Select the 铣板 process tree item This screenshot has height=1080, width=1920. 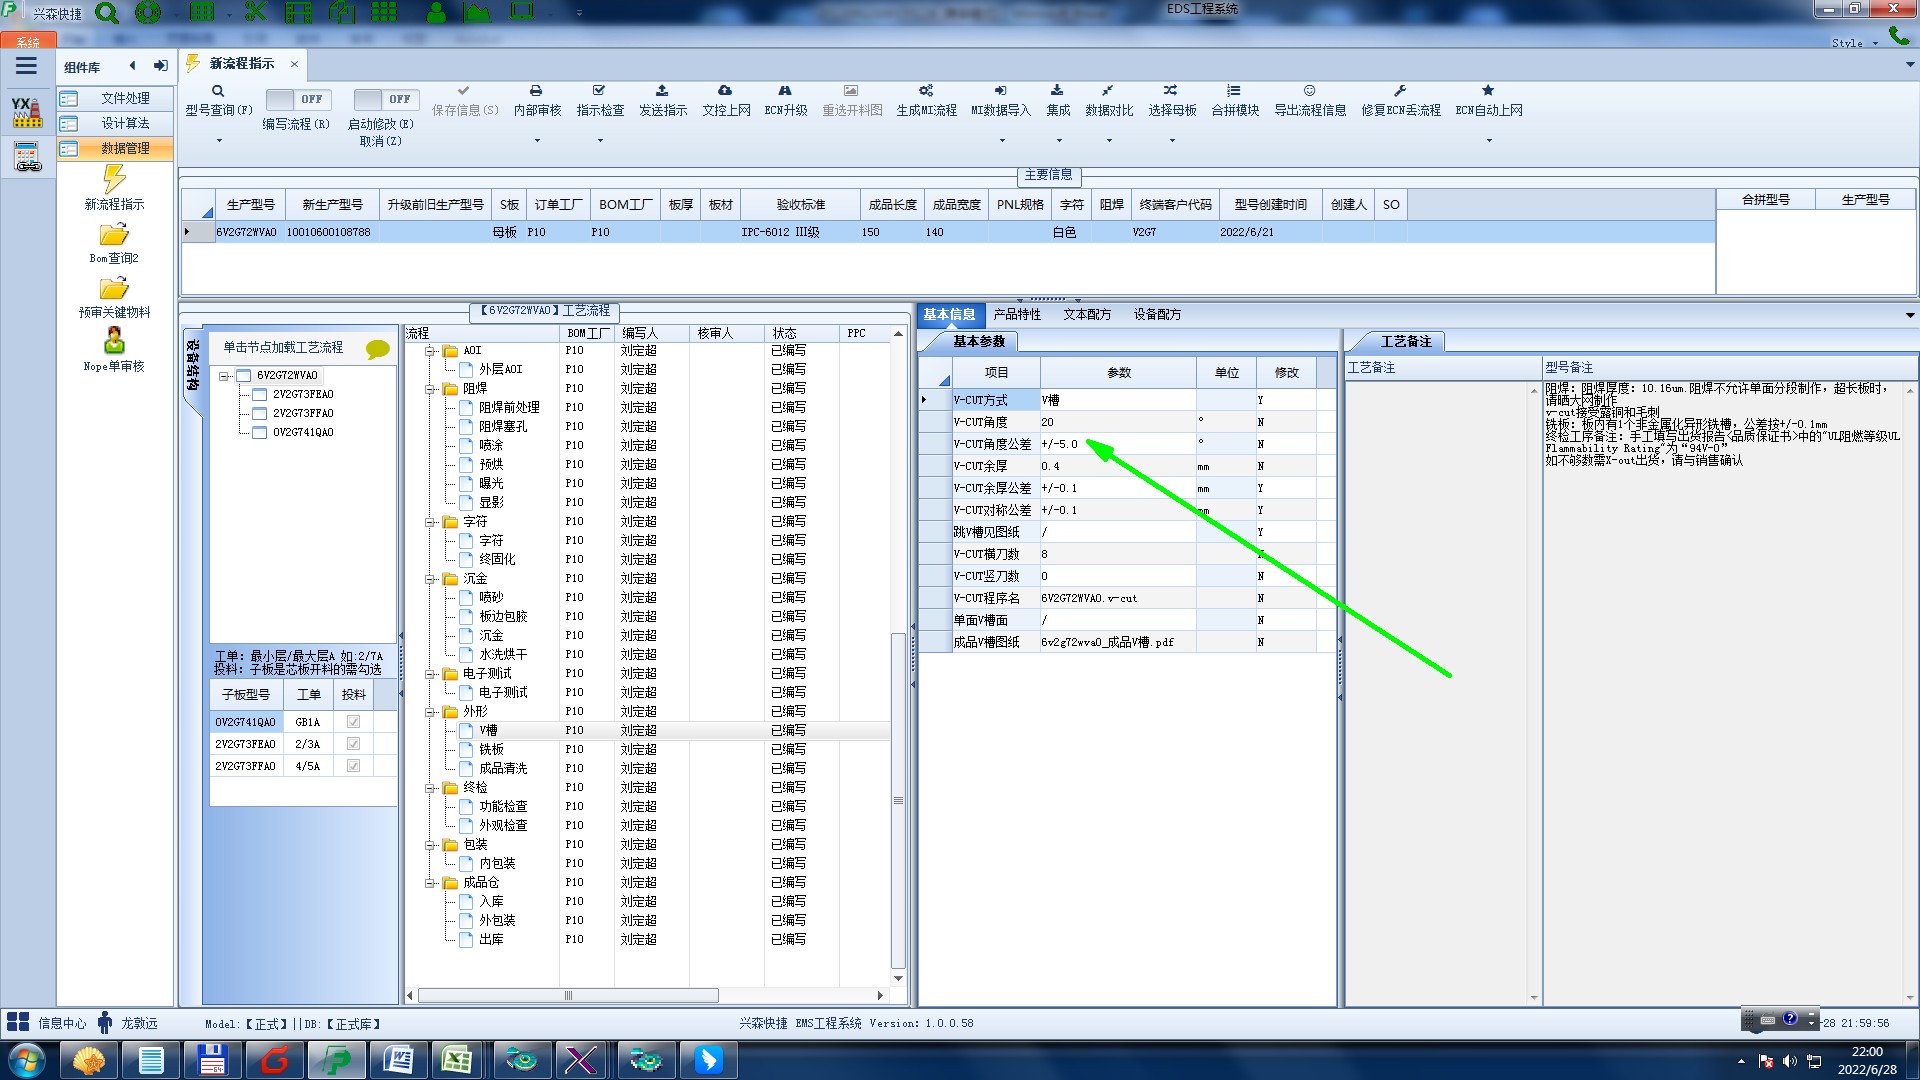point(491,749)
